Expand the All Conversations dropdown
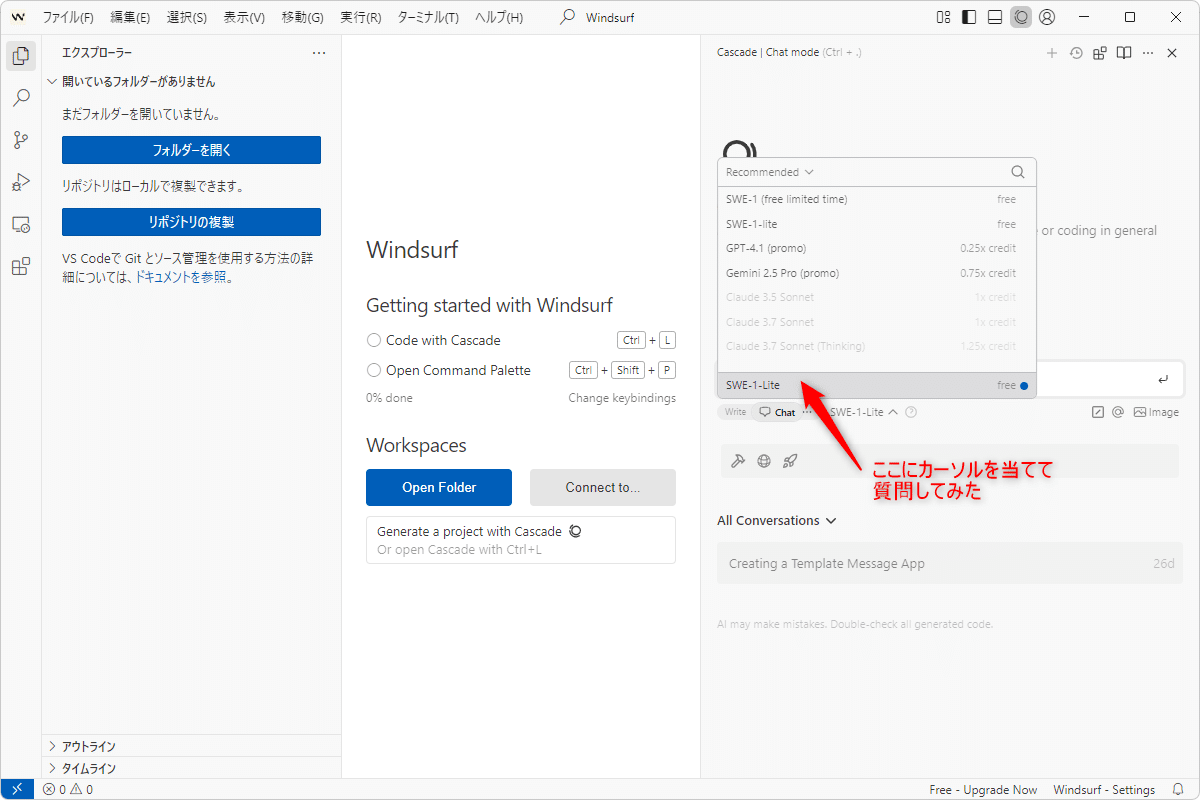This screenshot has width=1200, height=800. (777, 520)
